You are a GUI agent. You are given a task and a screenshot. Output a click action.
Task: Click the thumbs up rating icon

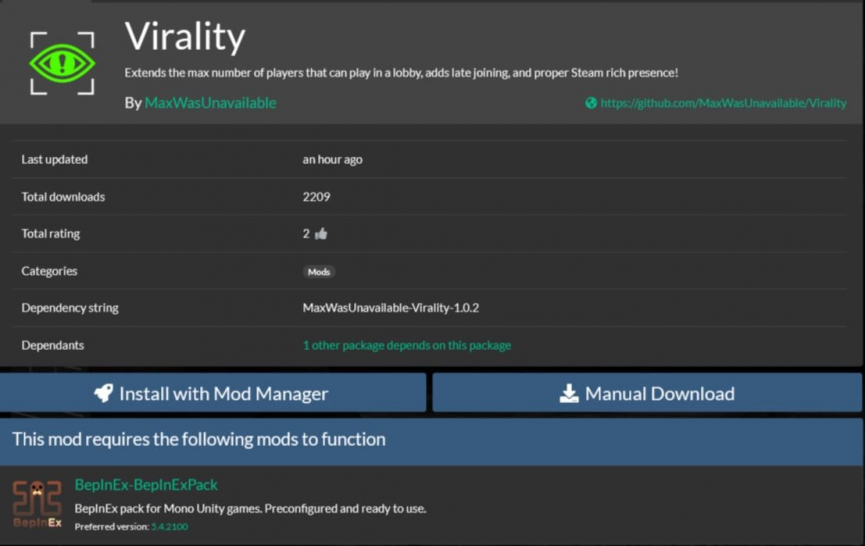pyautogui.click(x=321, y=234)
